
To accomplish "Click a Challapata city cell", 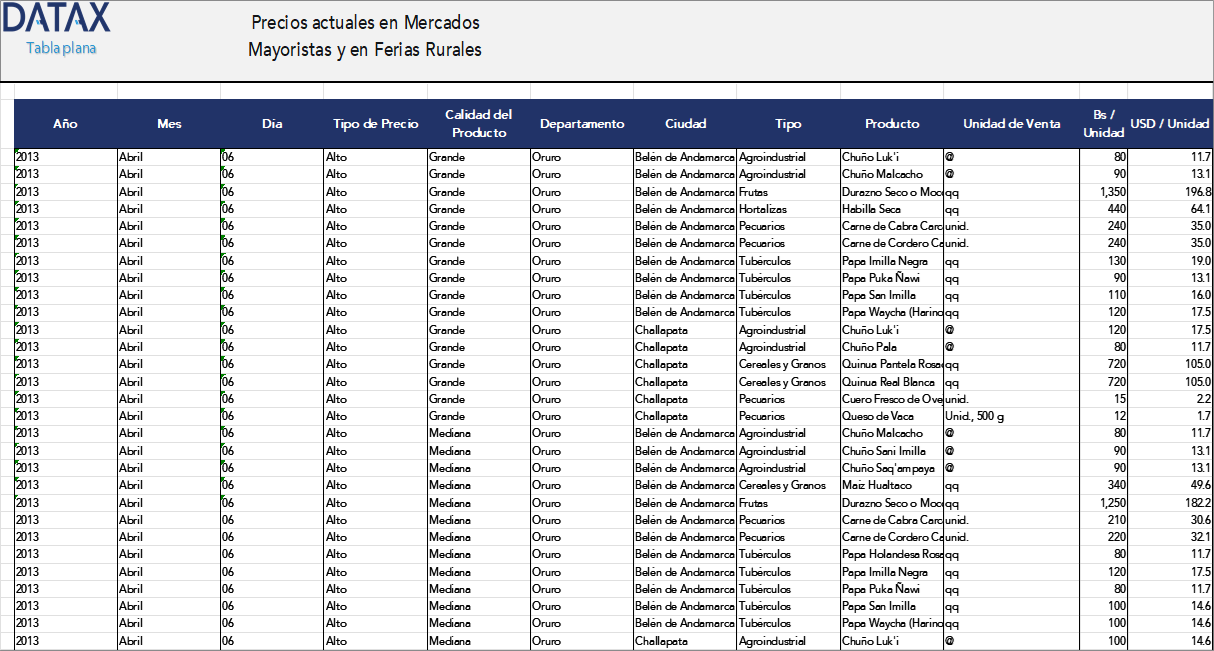I will [665, 330].
